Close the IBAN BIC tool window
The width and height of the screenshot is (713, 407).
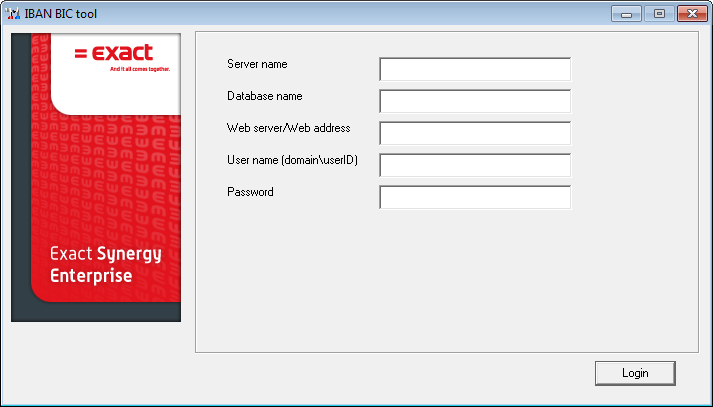692,14
